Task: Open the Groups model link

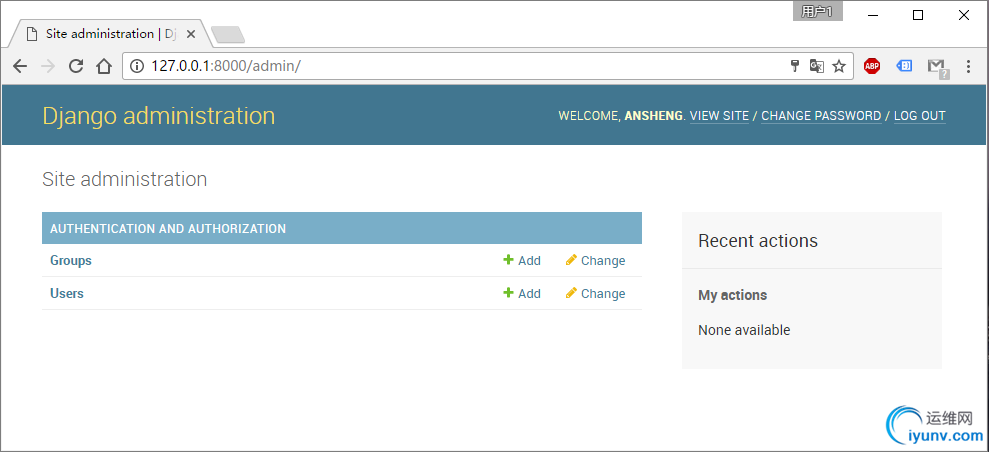Action: [71, 261]
